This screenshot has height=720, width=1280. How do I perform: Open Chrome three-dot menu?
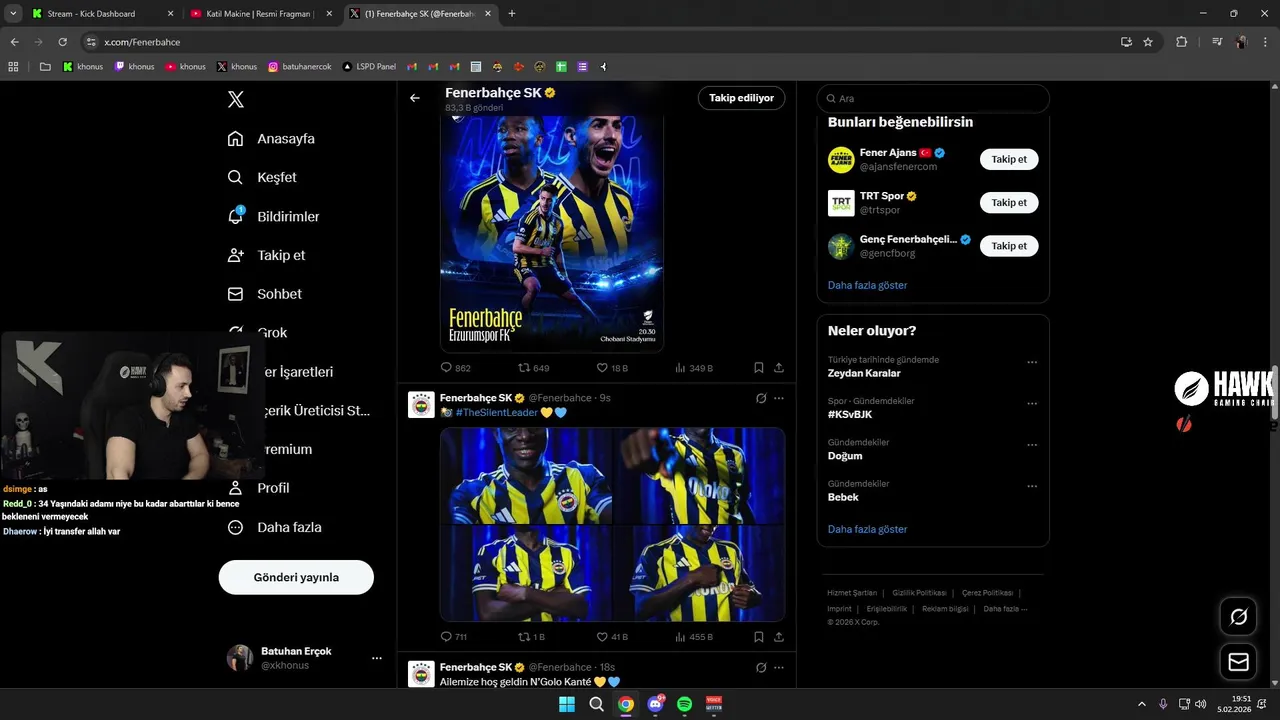pyautogui.click(x=1265, y=42)
